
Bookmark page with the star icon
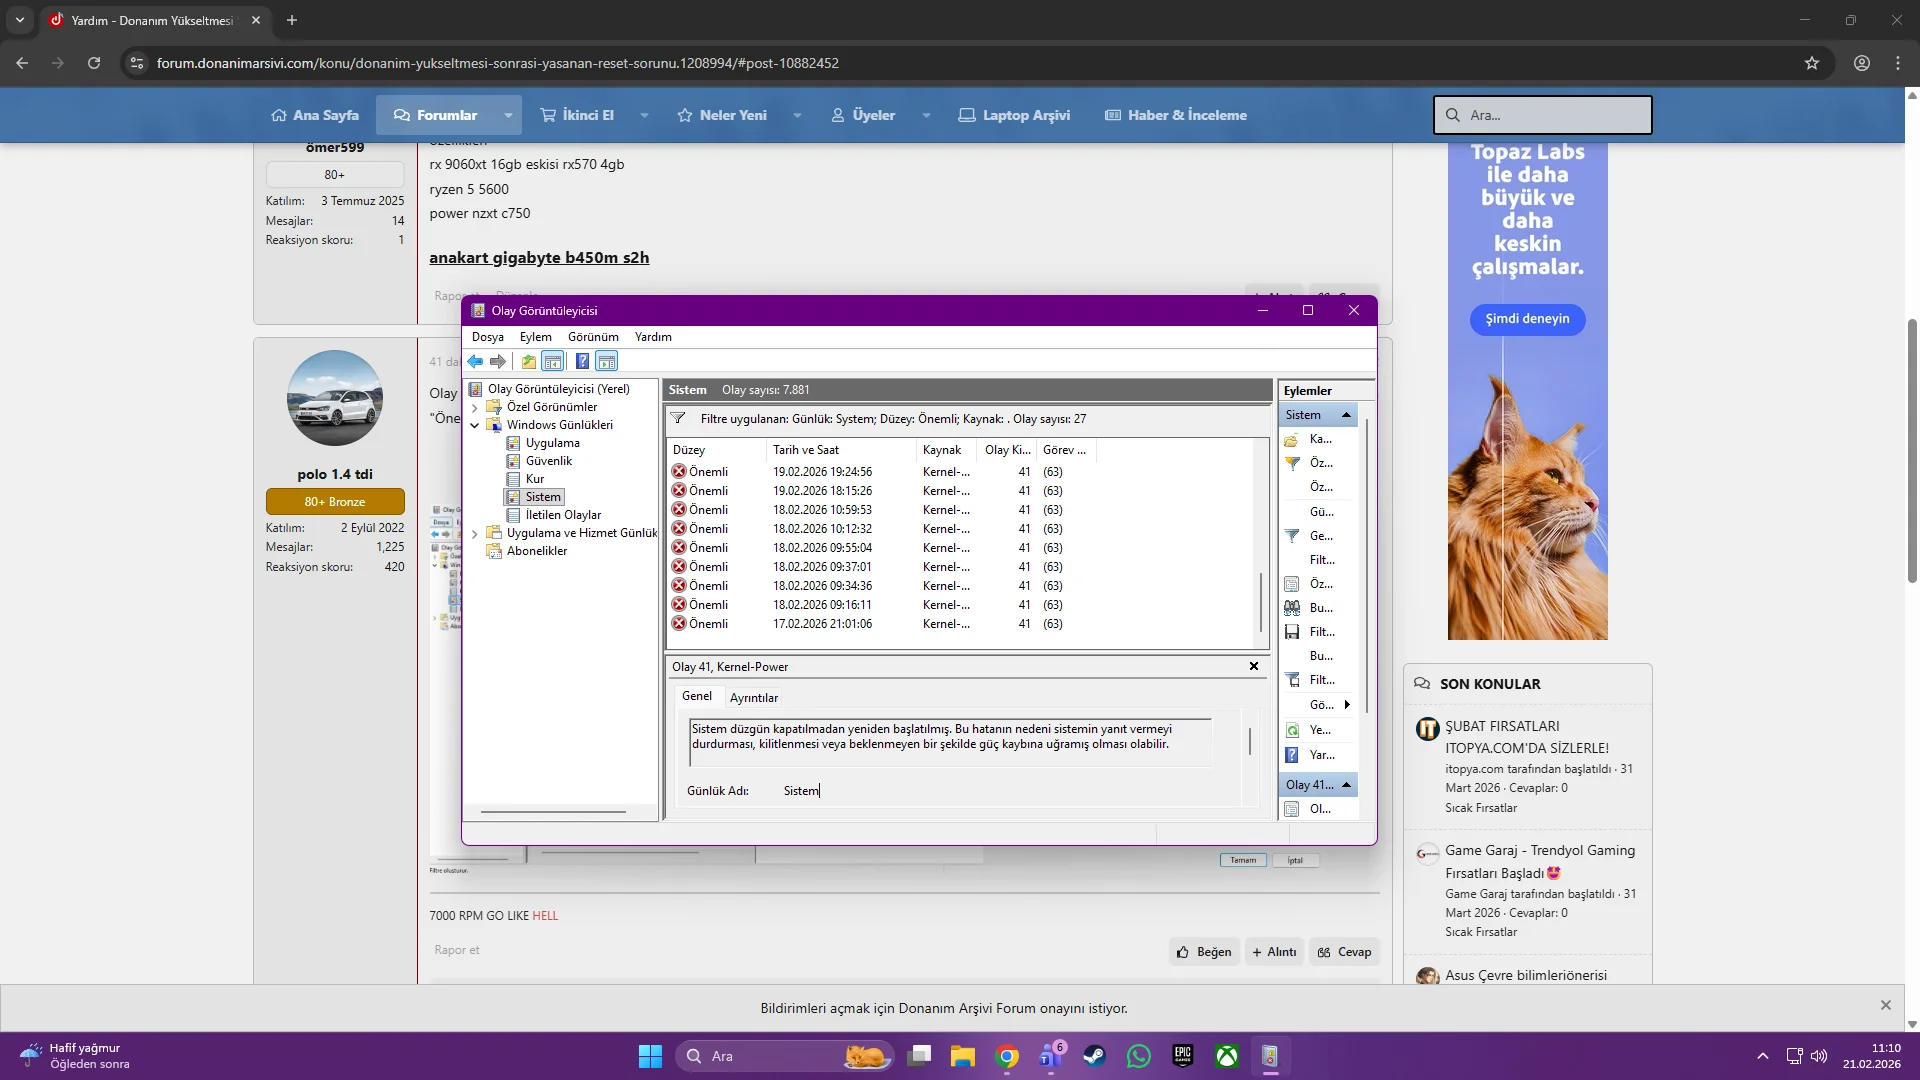tap(1812, 63)
